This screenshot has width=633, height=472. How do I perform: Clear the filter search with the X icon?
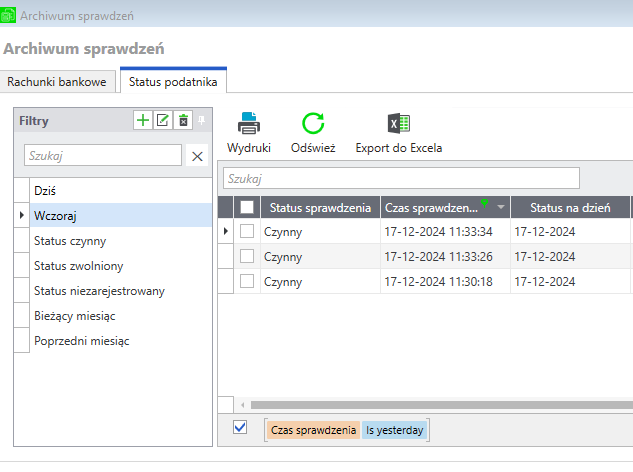point(197,156)
